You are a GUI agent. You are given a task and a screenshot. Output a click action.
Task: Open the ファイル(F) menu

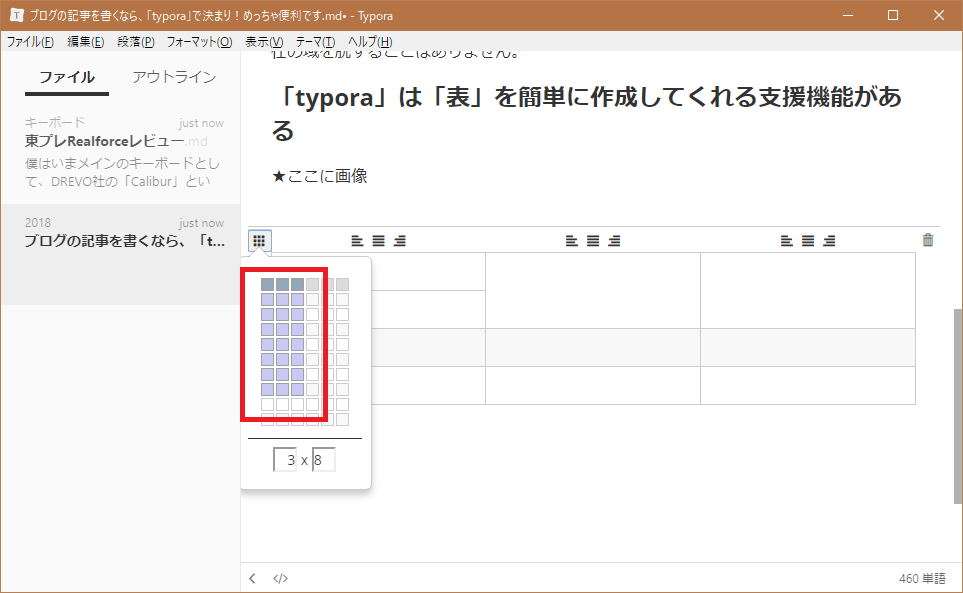(x=30, y=41)
